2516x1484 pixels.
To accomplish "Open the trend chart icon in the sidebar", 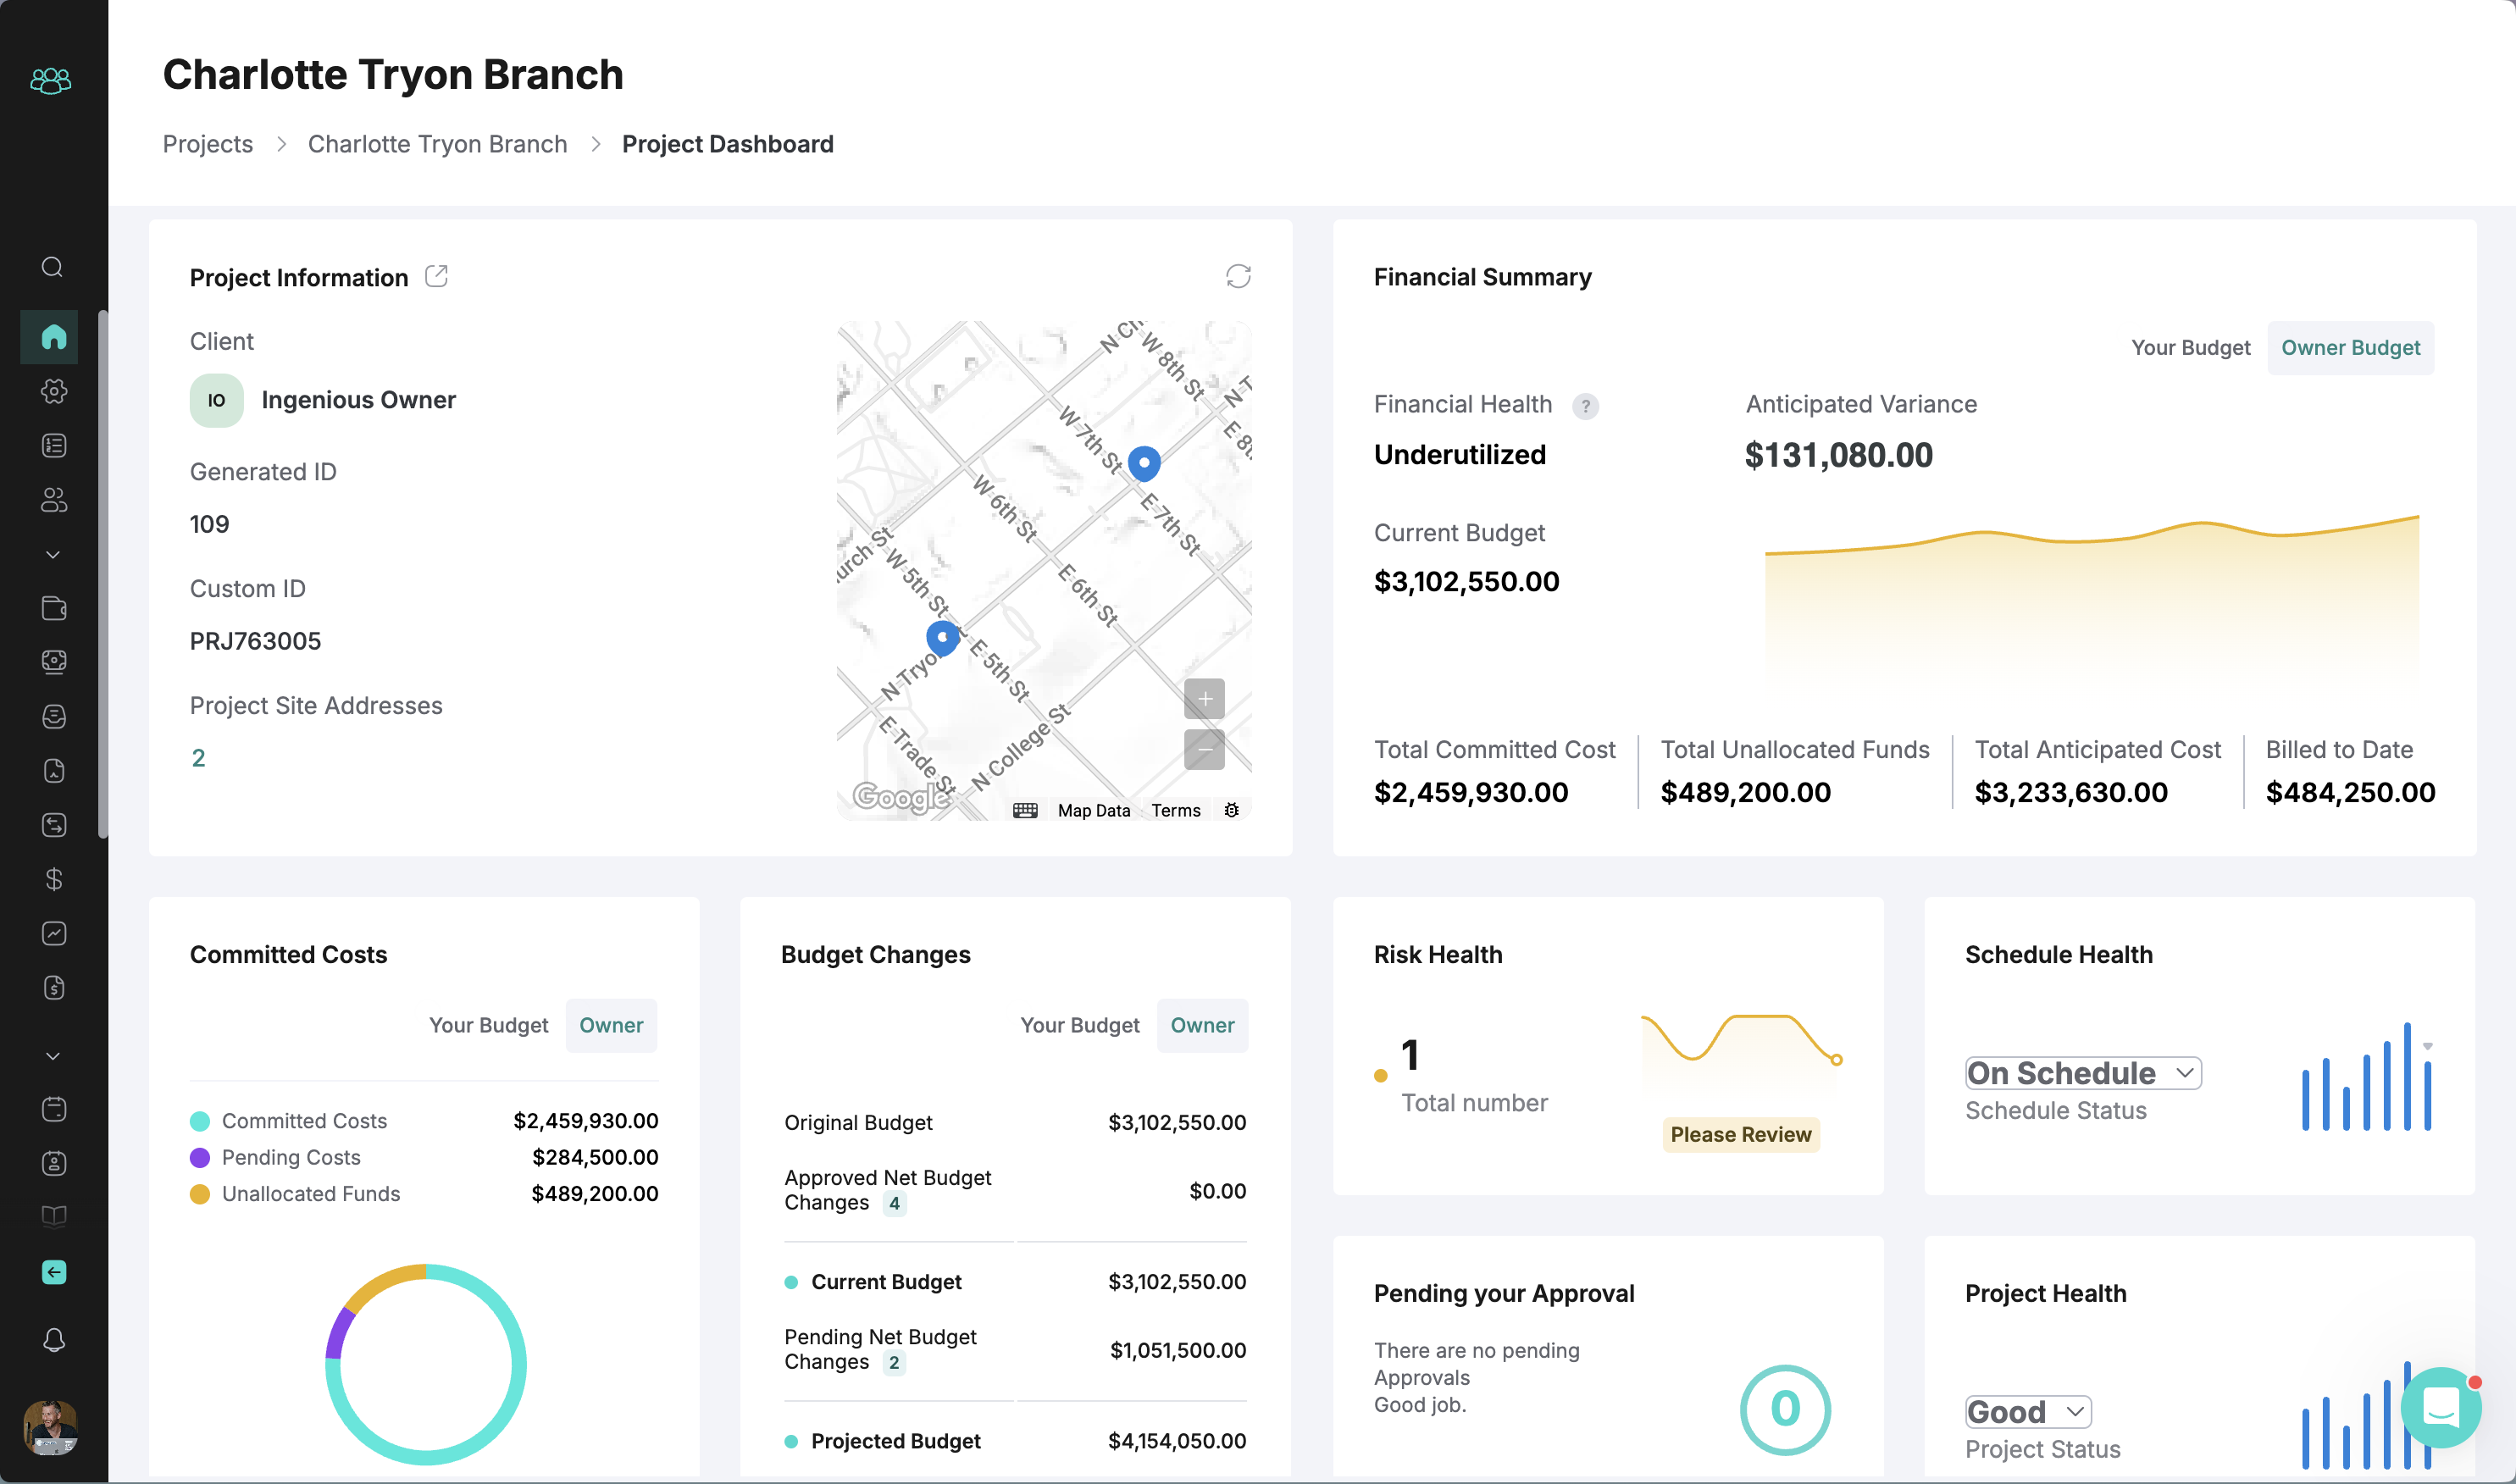I will (x=54, y=933).
